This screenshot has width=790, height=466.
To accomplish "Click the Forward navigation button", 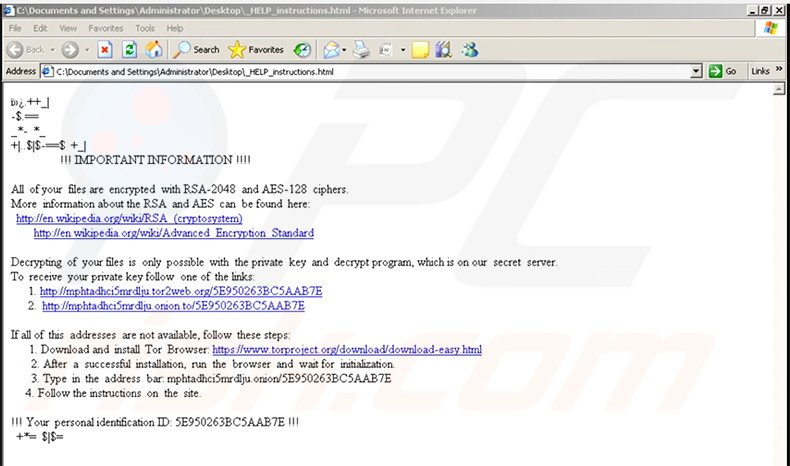I will pyautogui.click(x=70, y=49).
